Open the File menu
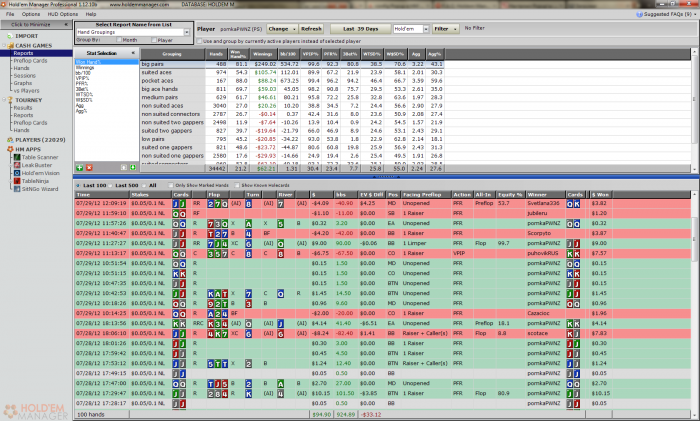 coord(10,14)
